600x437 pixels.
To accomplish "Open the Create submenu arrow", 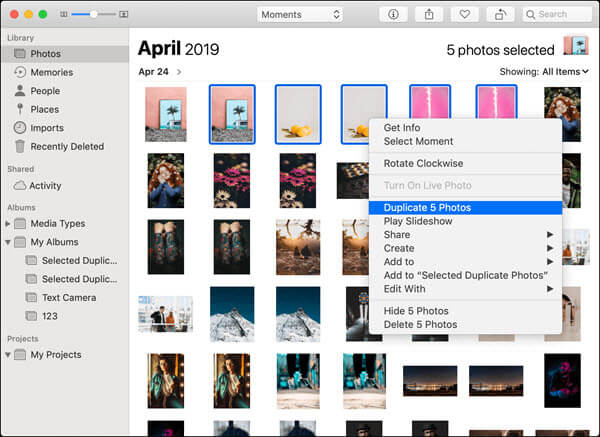I will (550, 248).
